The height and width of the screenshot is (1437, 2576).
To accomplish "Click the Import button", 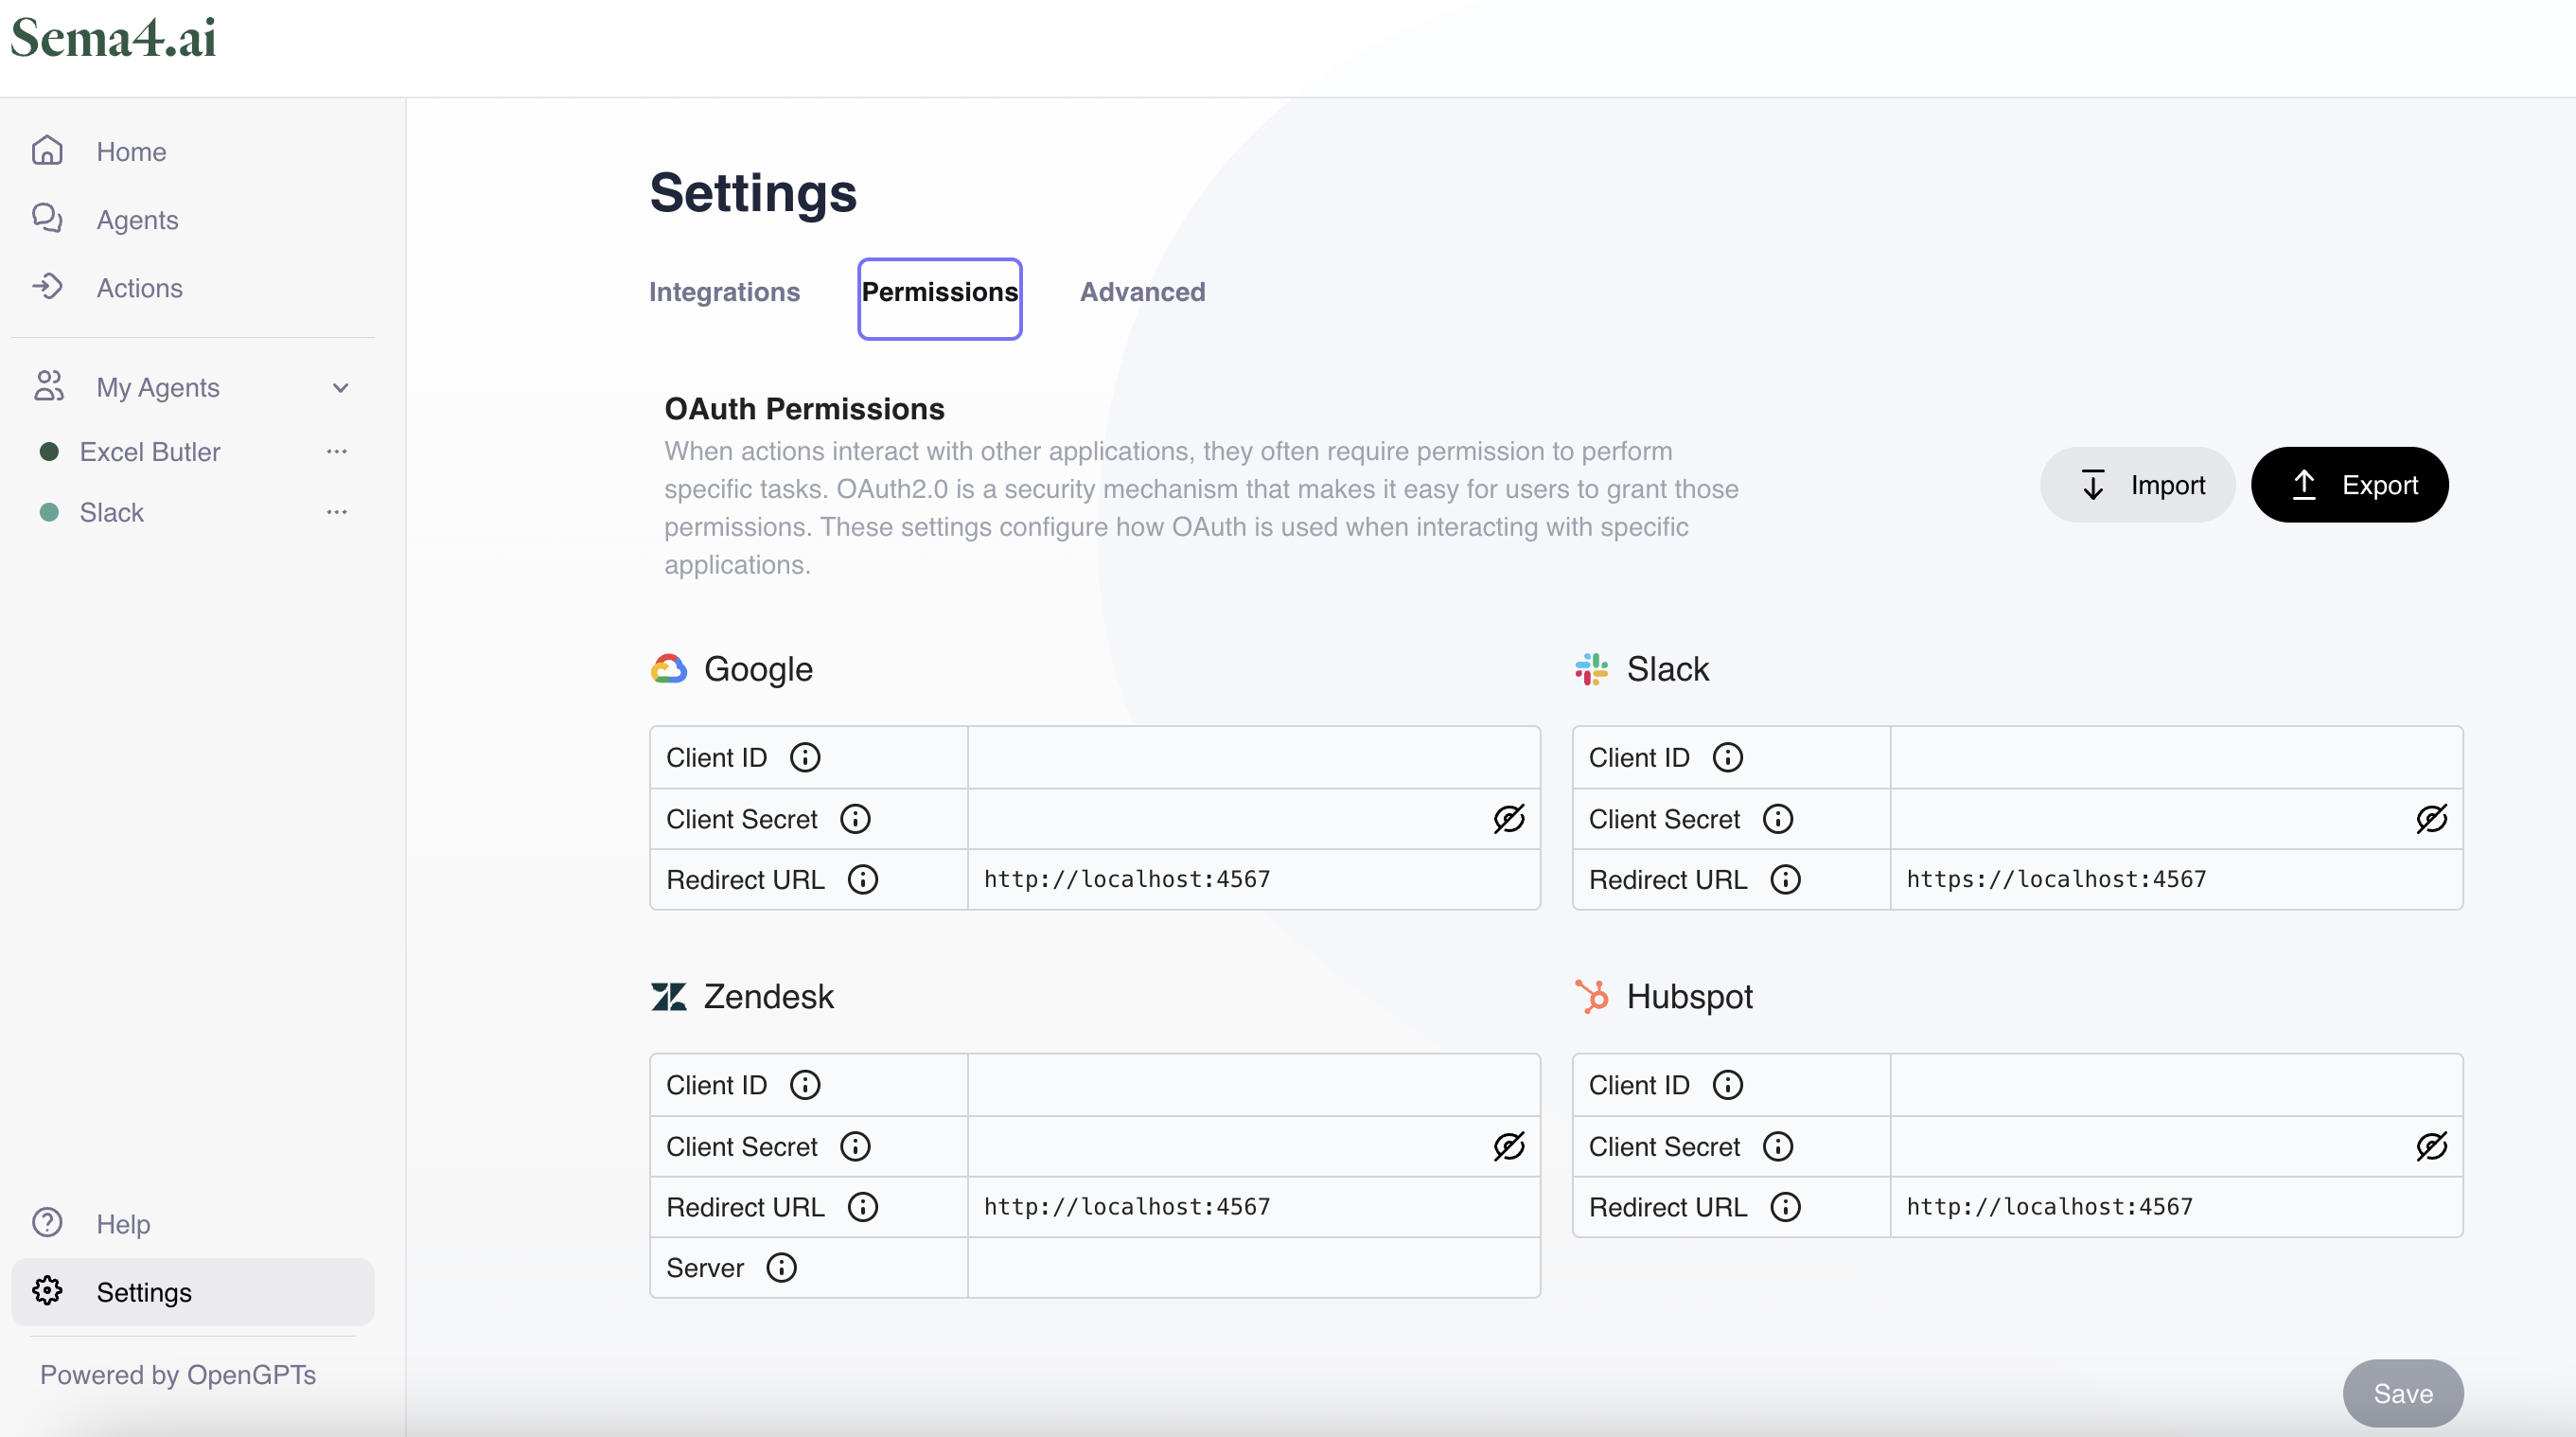I will coord(2137,484).
